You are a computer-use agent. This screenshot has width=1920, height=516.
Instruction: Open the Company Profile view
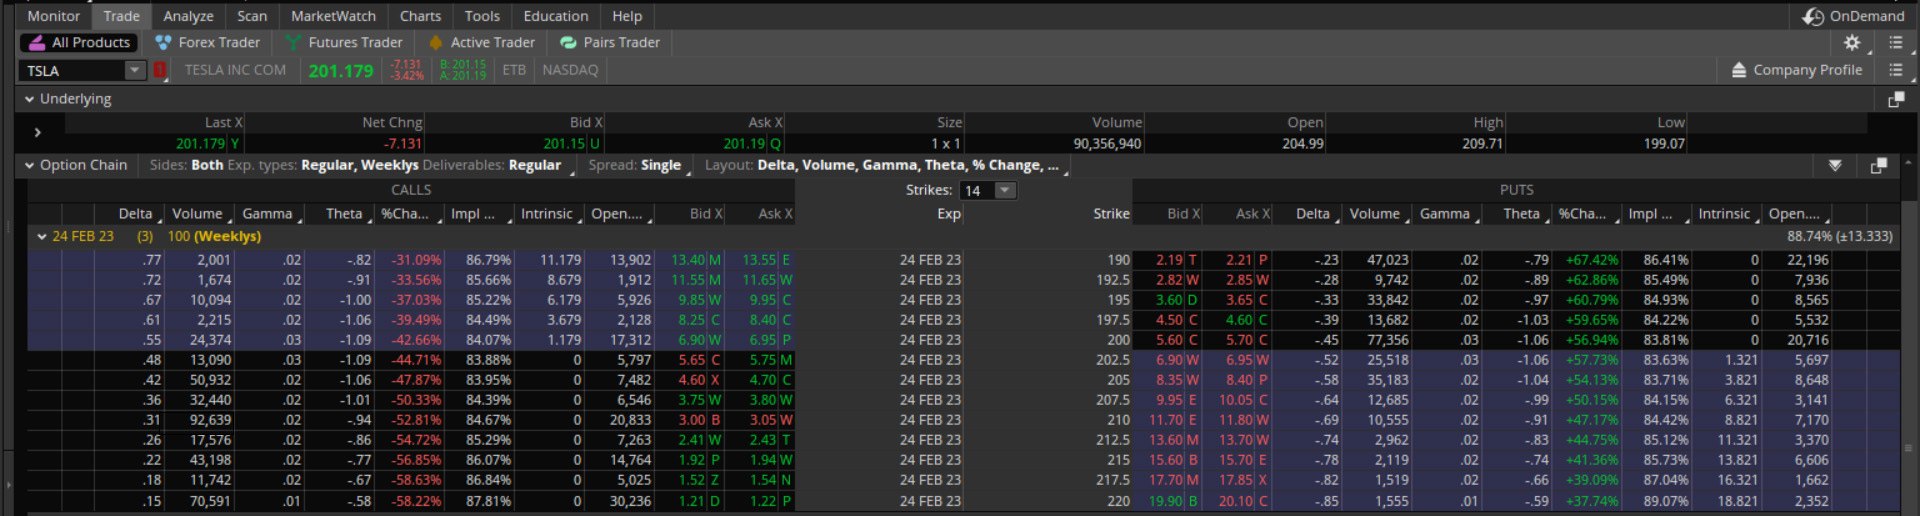pyautogui.click(x=1796, y=70)
